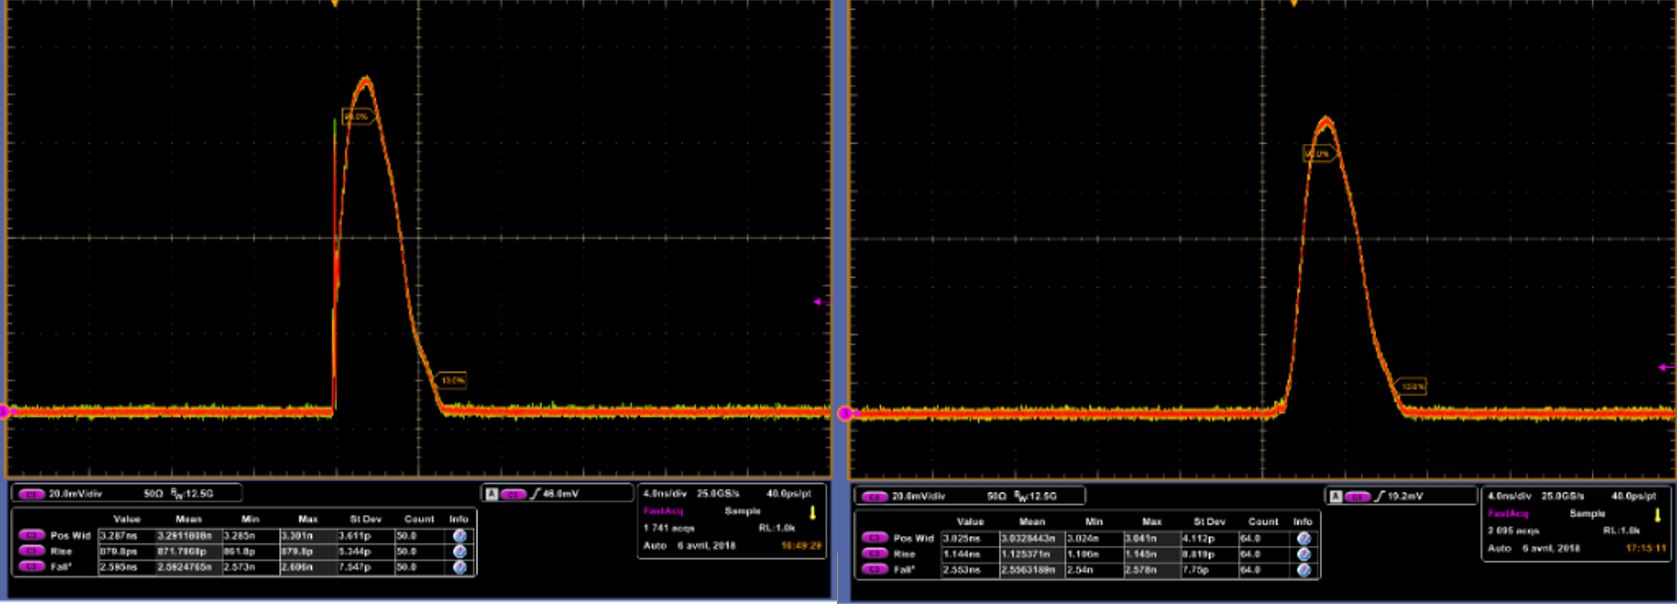Click the 1 741 acqs counter
The height and width of the screenshot is (604, 1677).
tap(669, 527)
